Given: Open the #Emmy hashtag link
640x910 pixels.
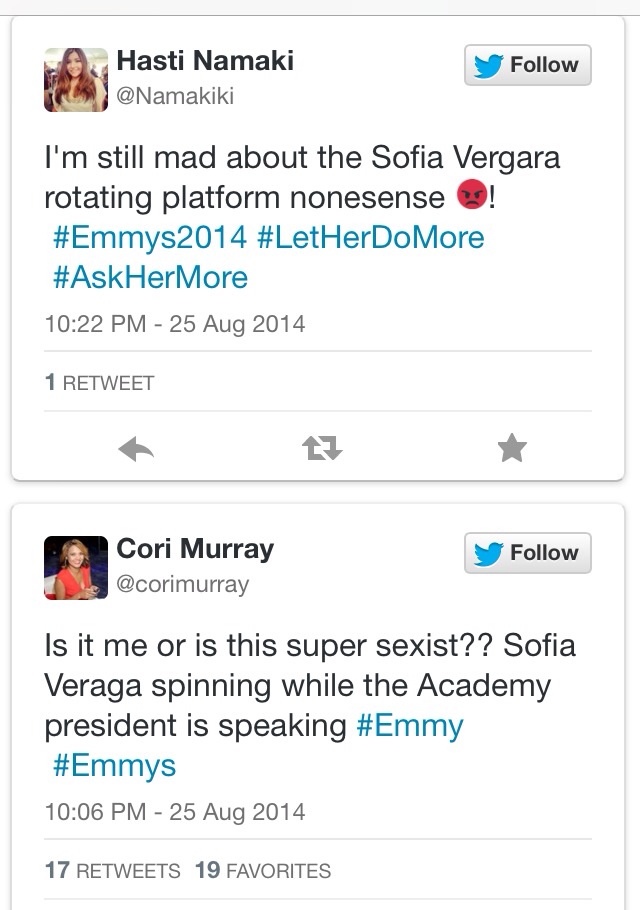Looking at the screenshot, I should tap(410, 725).
